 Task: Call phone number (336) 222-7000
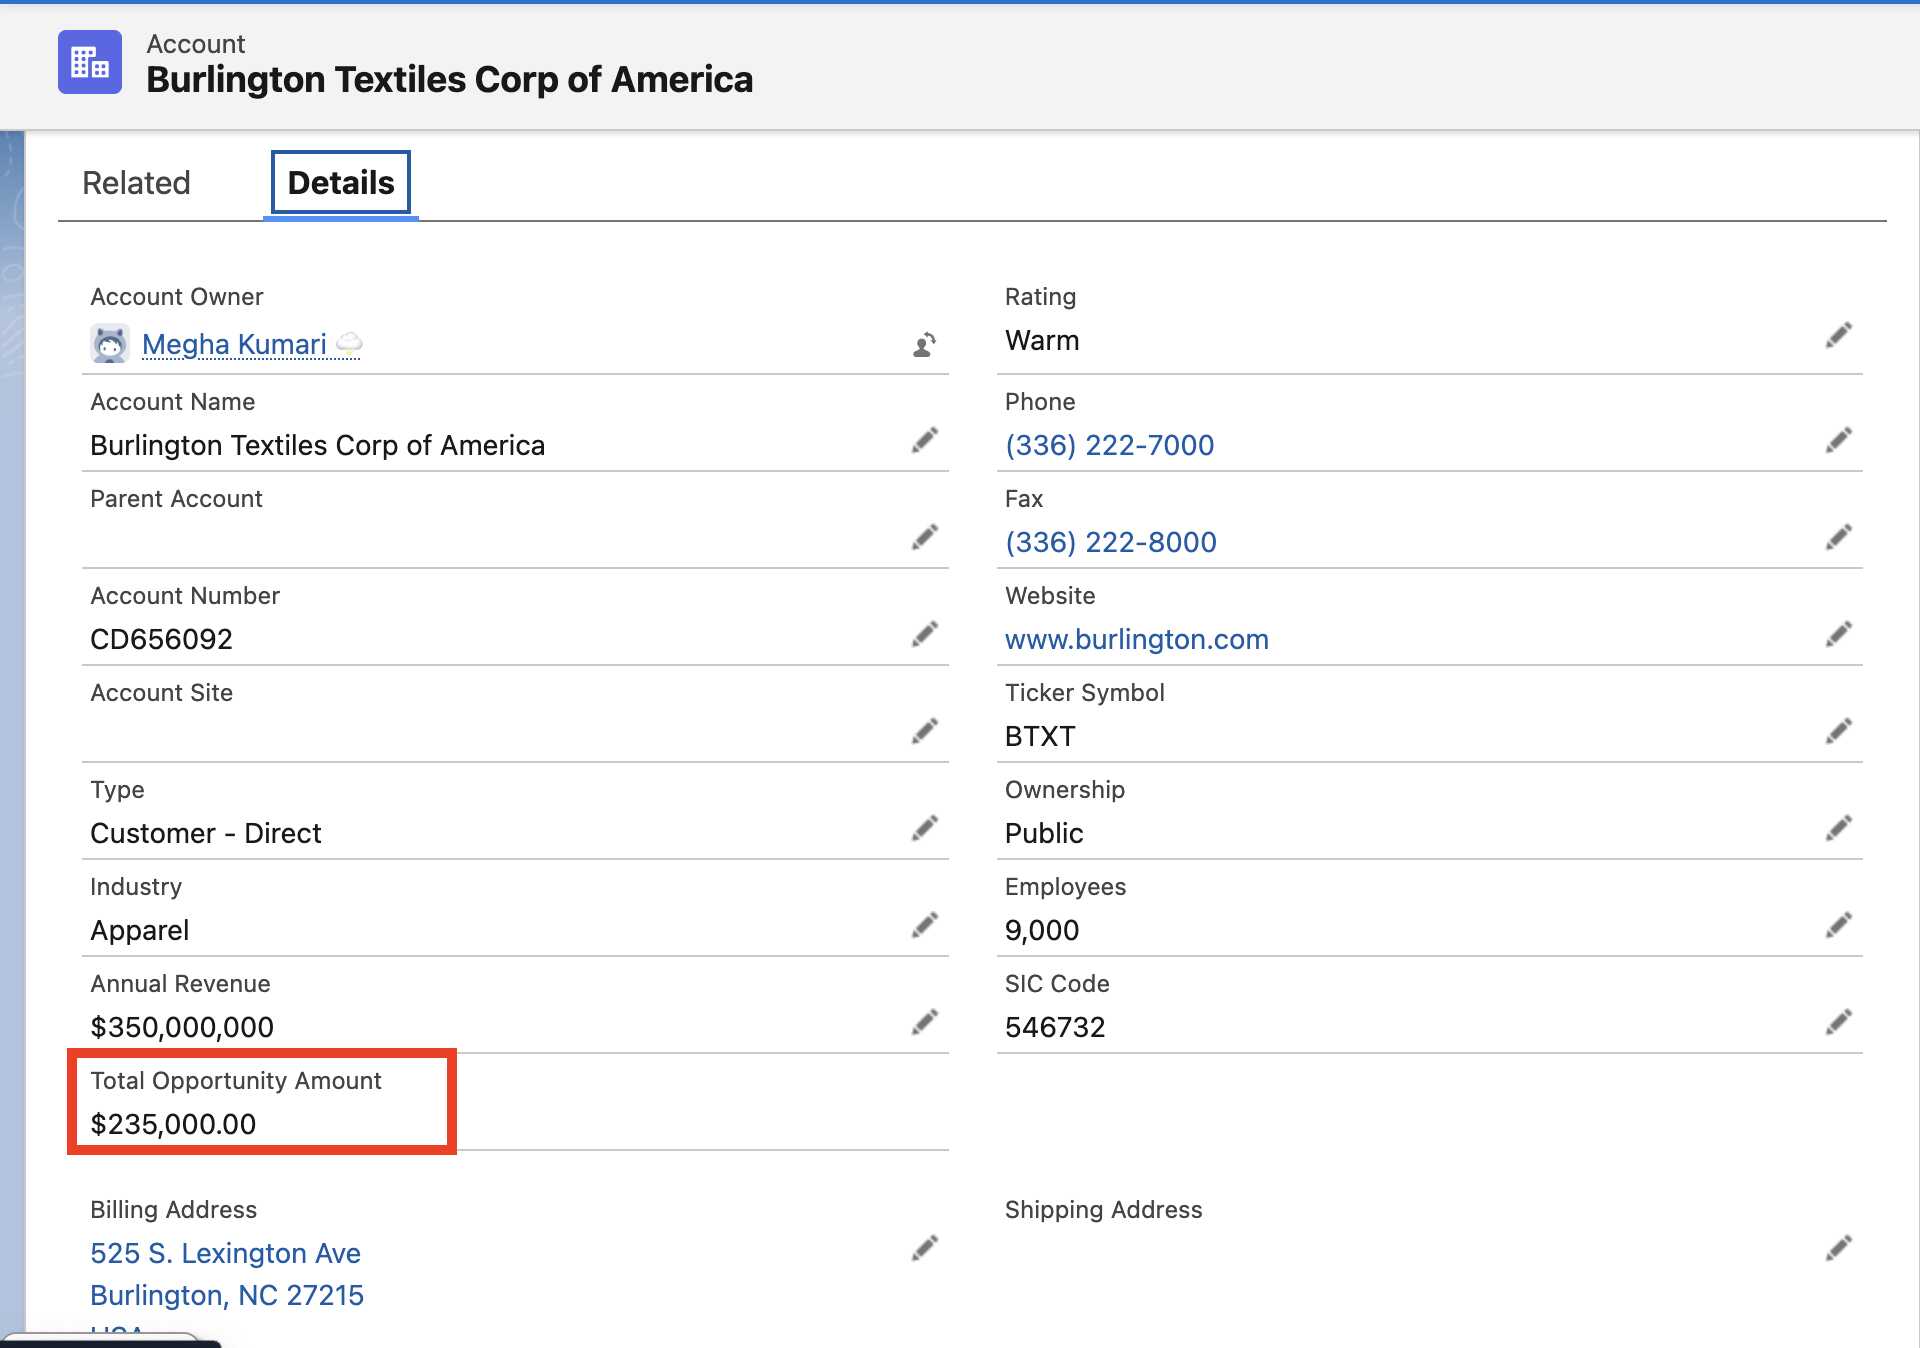point(1109,445)
